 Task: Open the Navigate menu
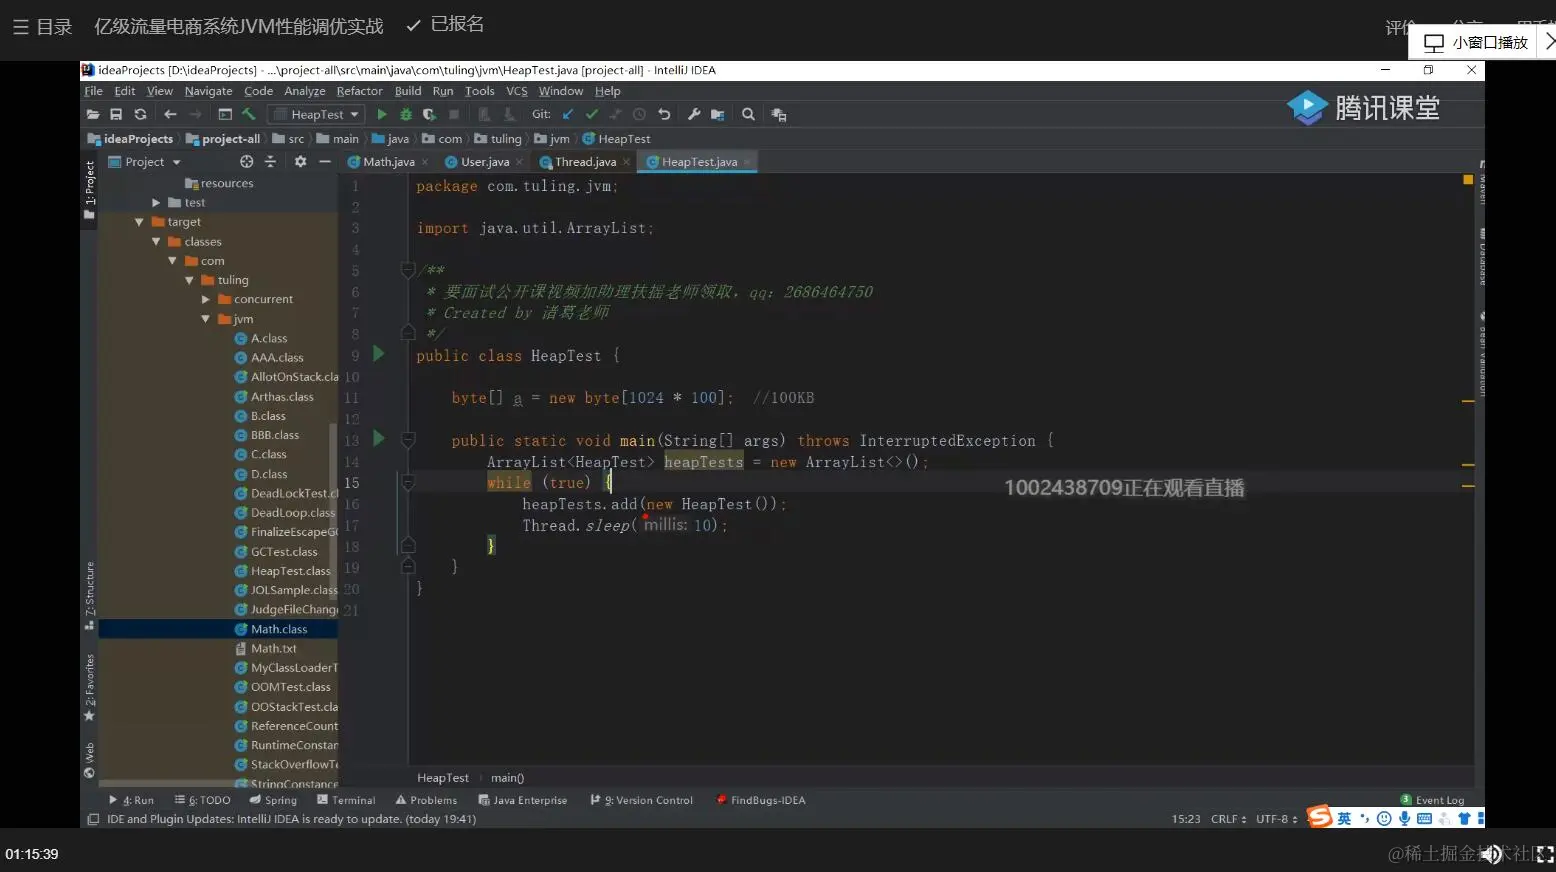[208, 91]
